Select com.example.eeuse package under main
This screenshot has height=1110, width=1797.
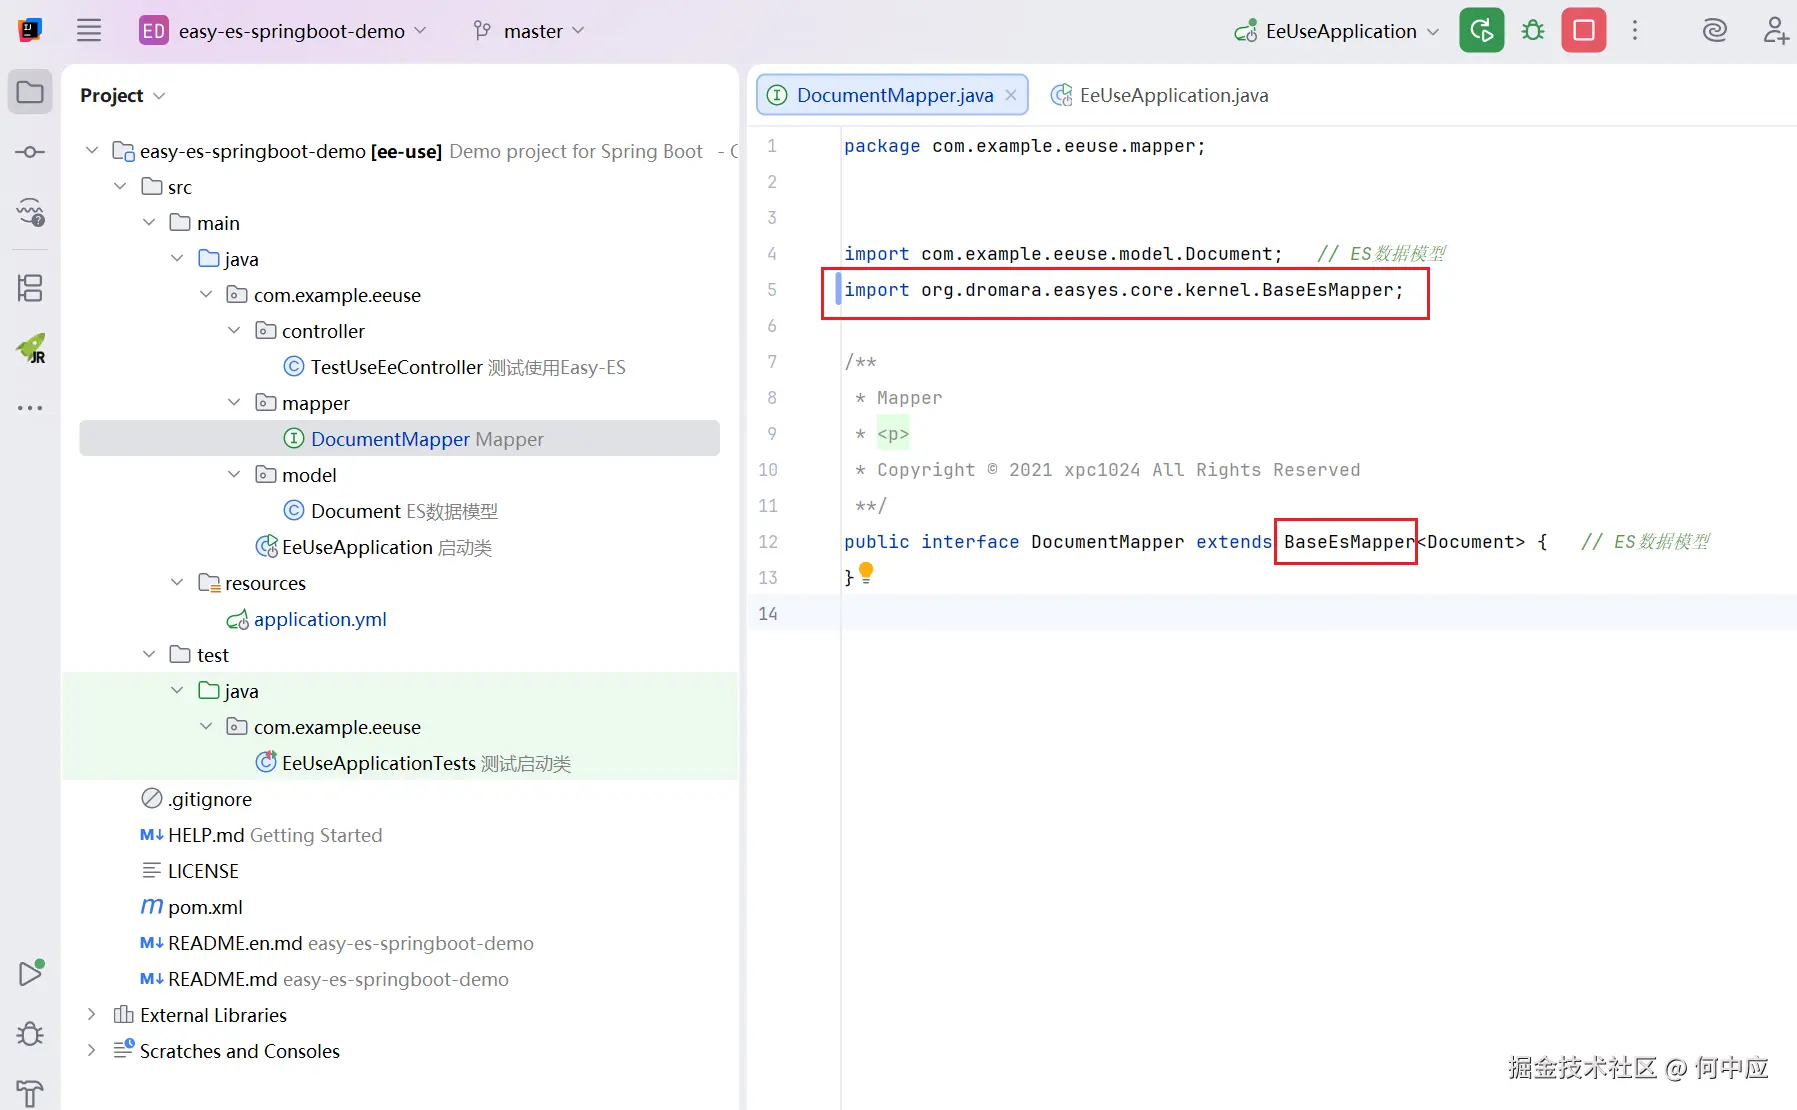tap(337, 295)
